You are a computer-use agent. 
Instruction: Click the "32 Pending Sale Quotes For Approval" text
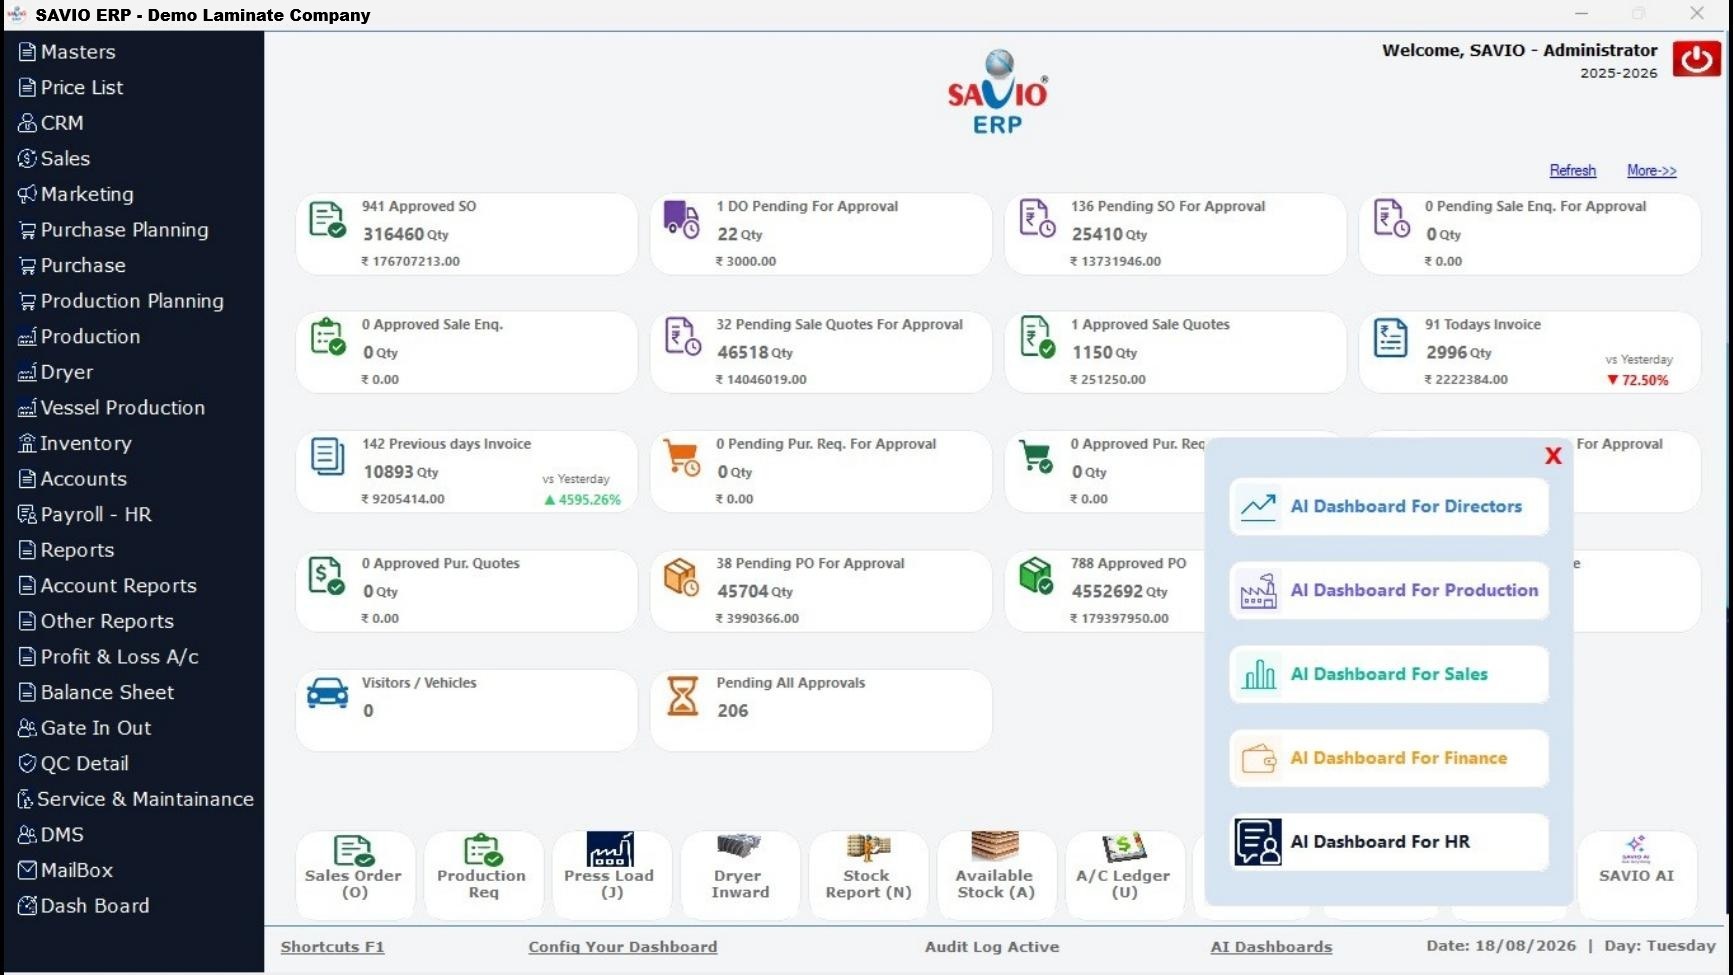click(x=839, y=325)
